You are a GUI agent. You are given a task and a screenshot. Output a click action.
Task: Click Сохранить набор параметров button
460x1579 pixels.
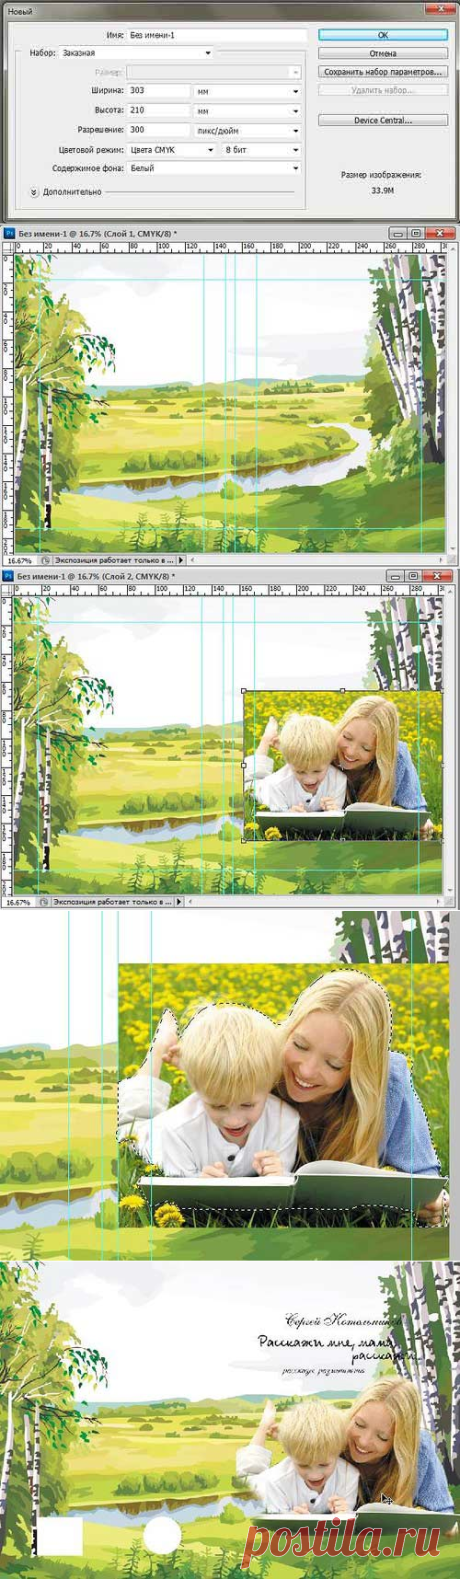coord(383,72)
